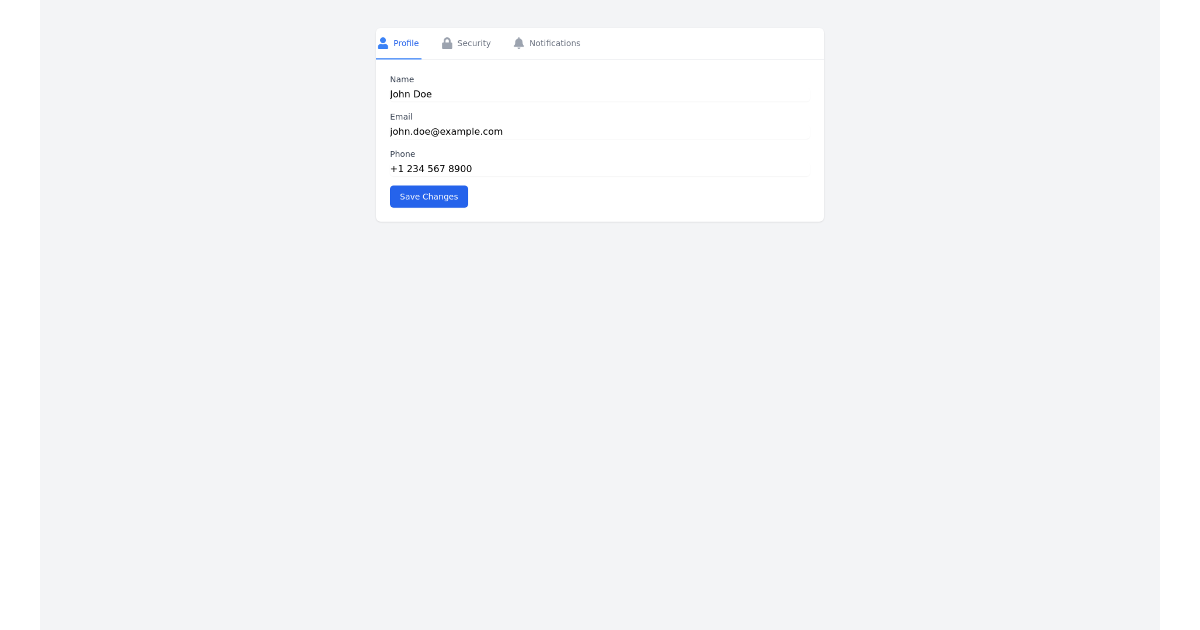Click the underline beneath the Phone field
The height and width of the screenshot is (630, 1200).
[600, 178]
